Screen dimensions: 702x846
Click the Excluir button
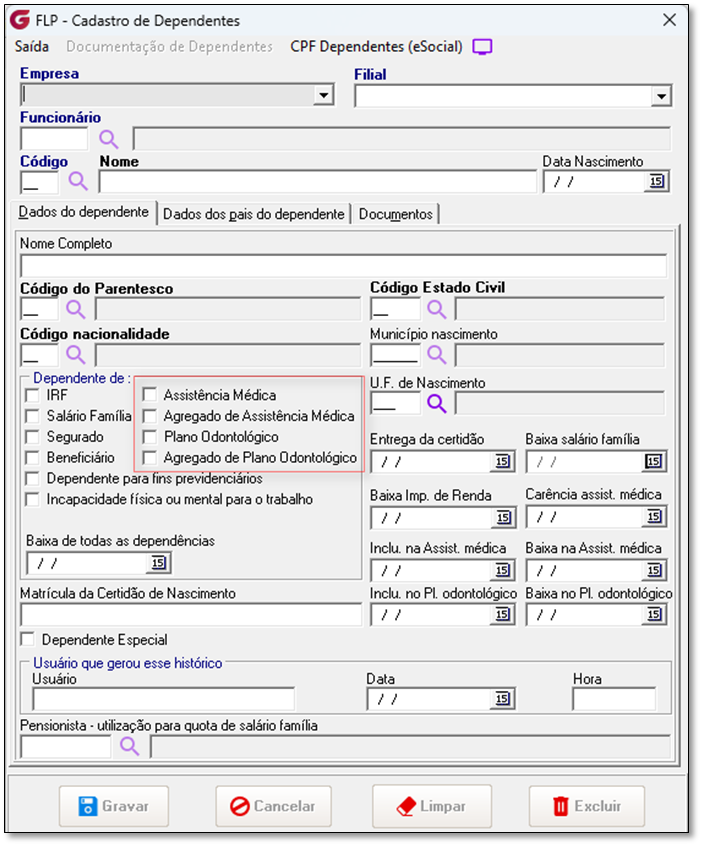587,806
